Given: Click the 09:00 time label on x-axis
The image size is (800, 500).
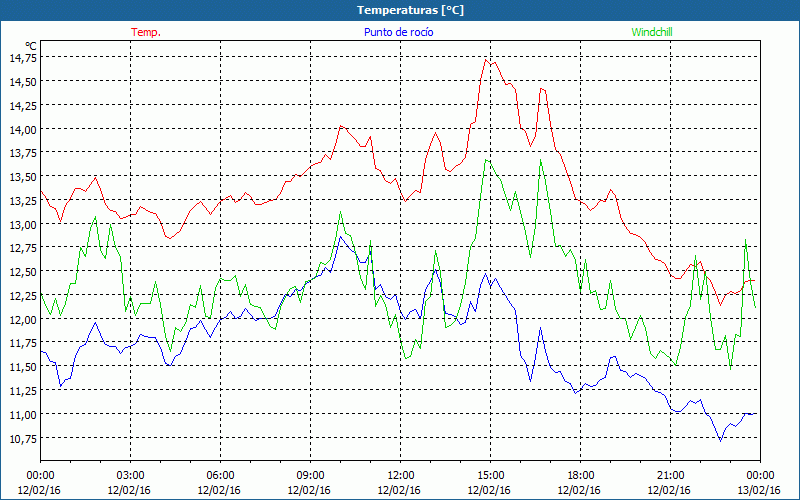Looking at the screenshot, I should point(310,476).
